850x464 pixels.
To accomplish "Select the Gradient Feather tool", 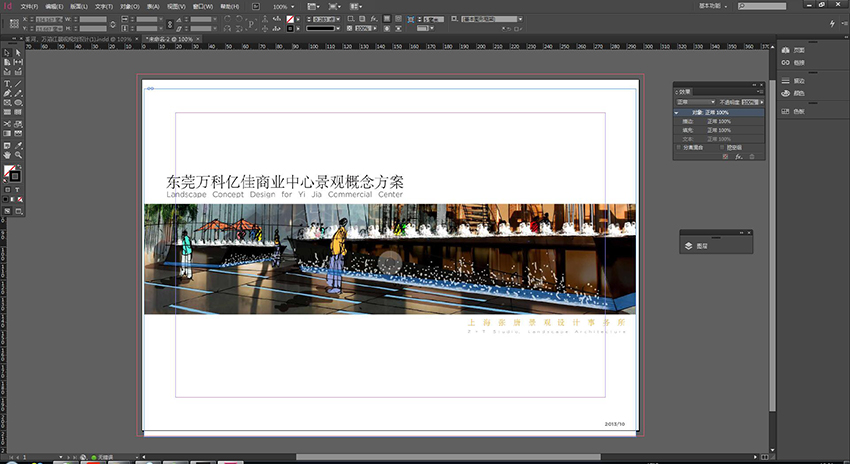I will click(18, 133).
